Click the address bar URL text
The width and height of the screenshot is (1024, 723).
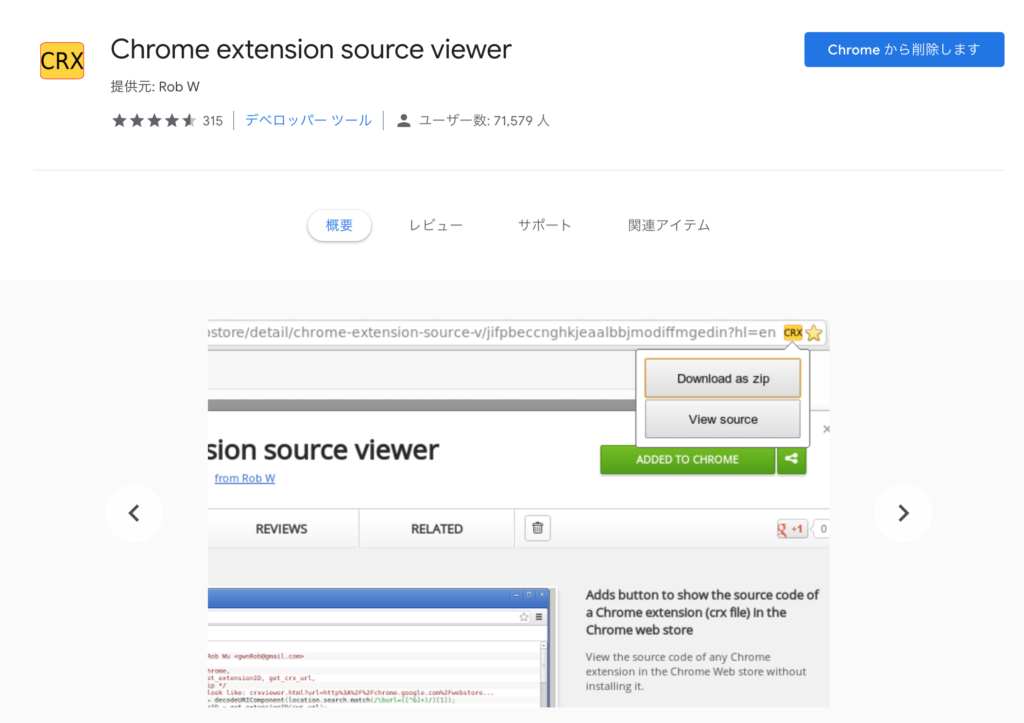tap(492, 332)
